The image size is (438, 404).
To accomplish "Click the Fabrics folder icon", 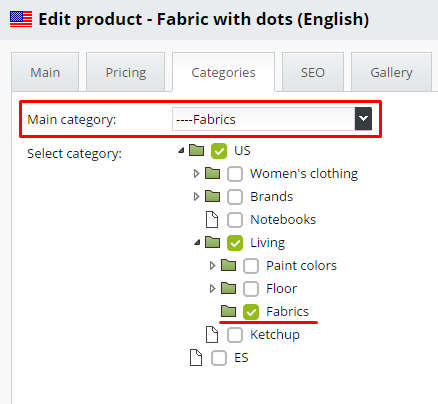I will (x=228, y=311).
